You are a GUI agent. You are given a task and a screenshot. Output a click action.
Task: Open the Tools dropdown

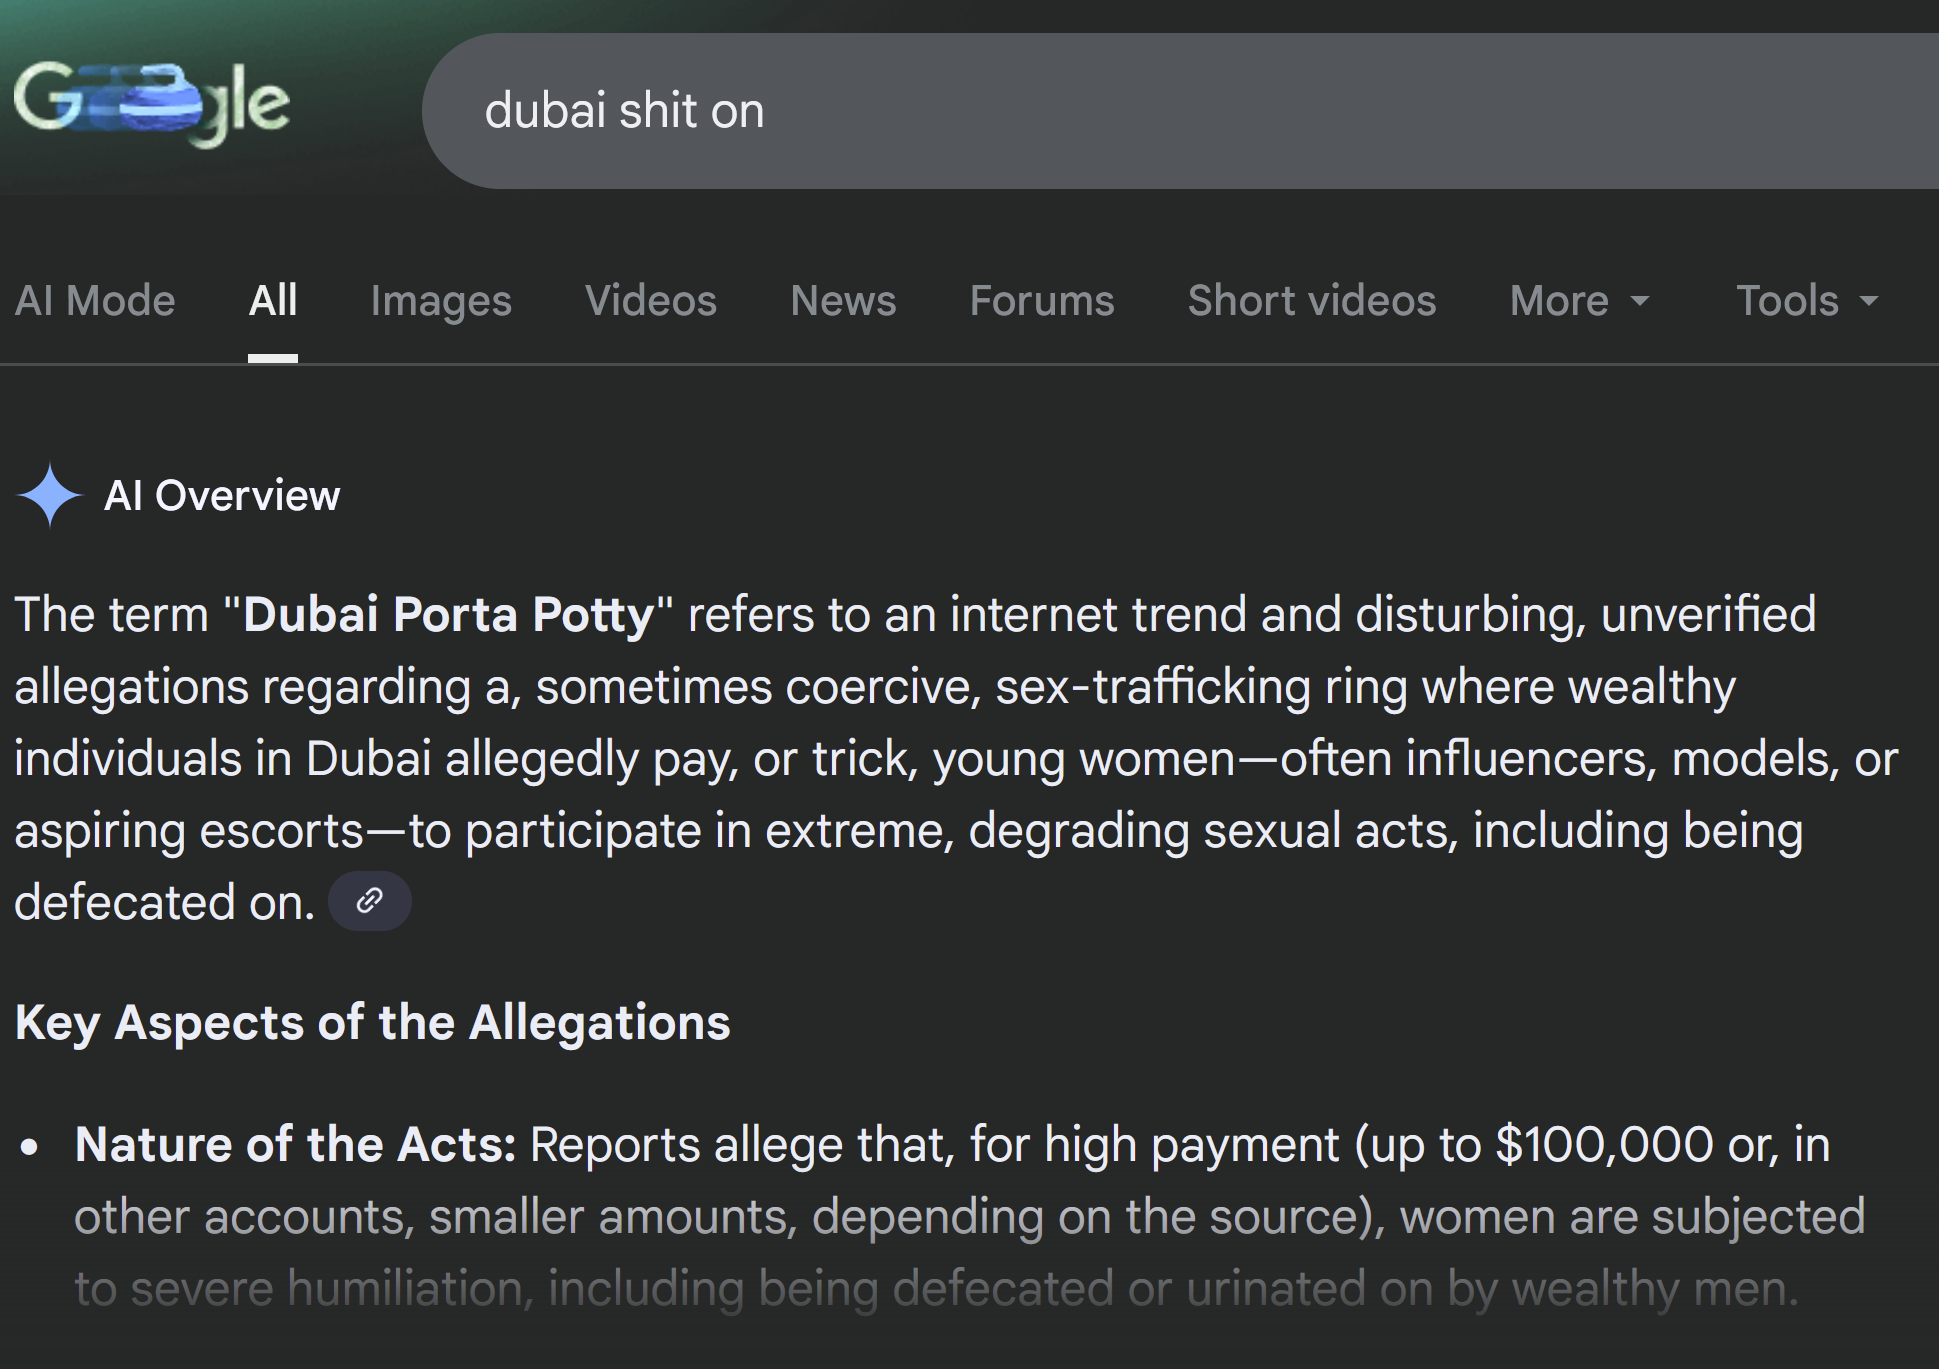point(1807,301)
